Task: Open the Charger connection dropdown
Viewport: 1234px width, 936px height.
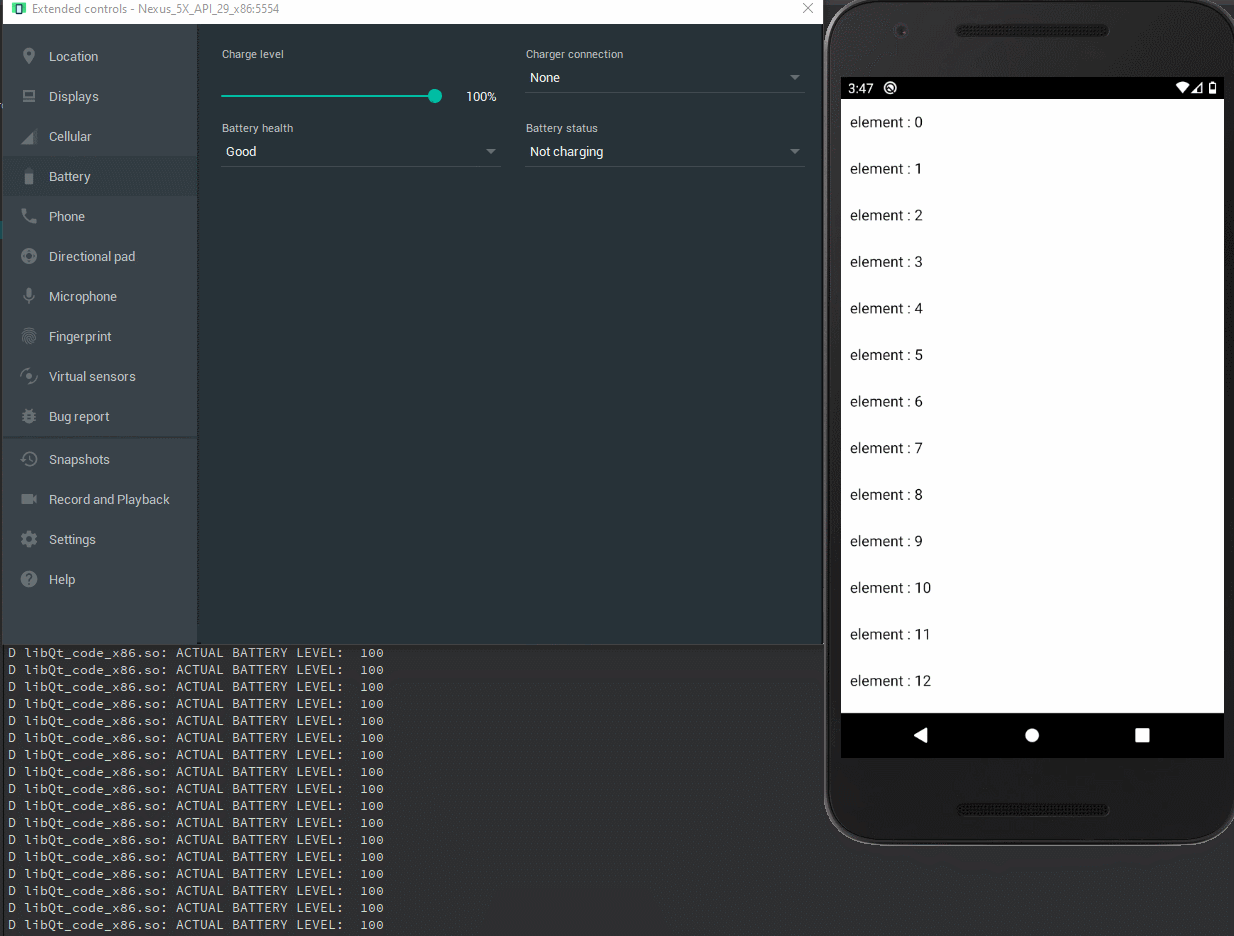Action: 665,77
